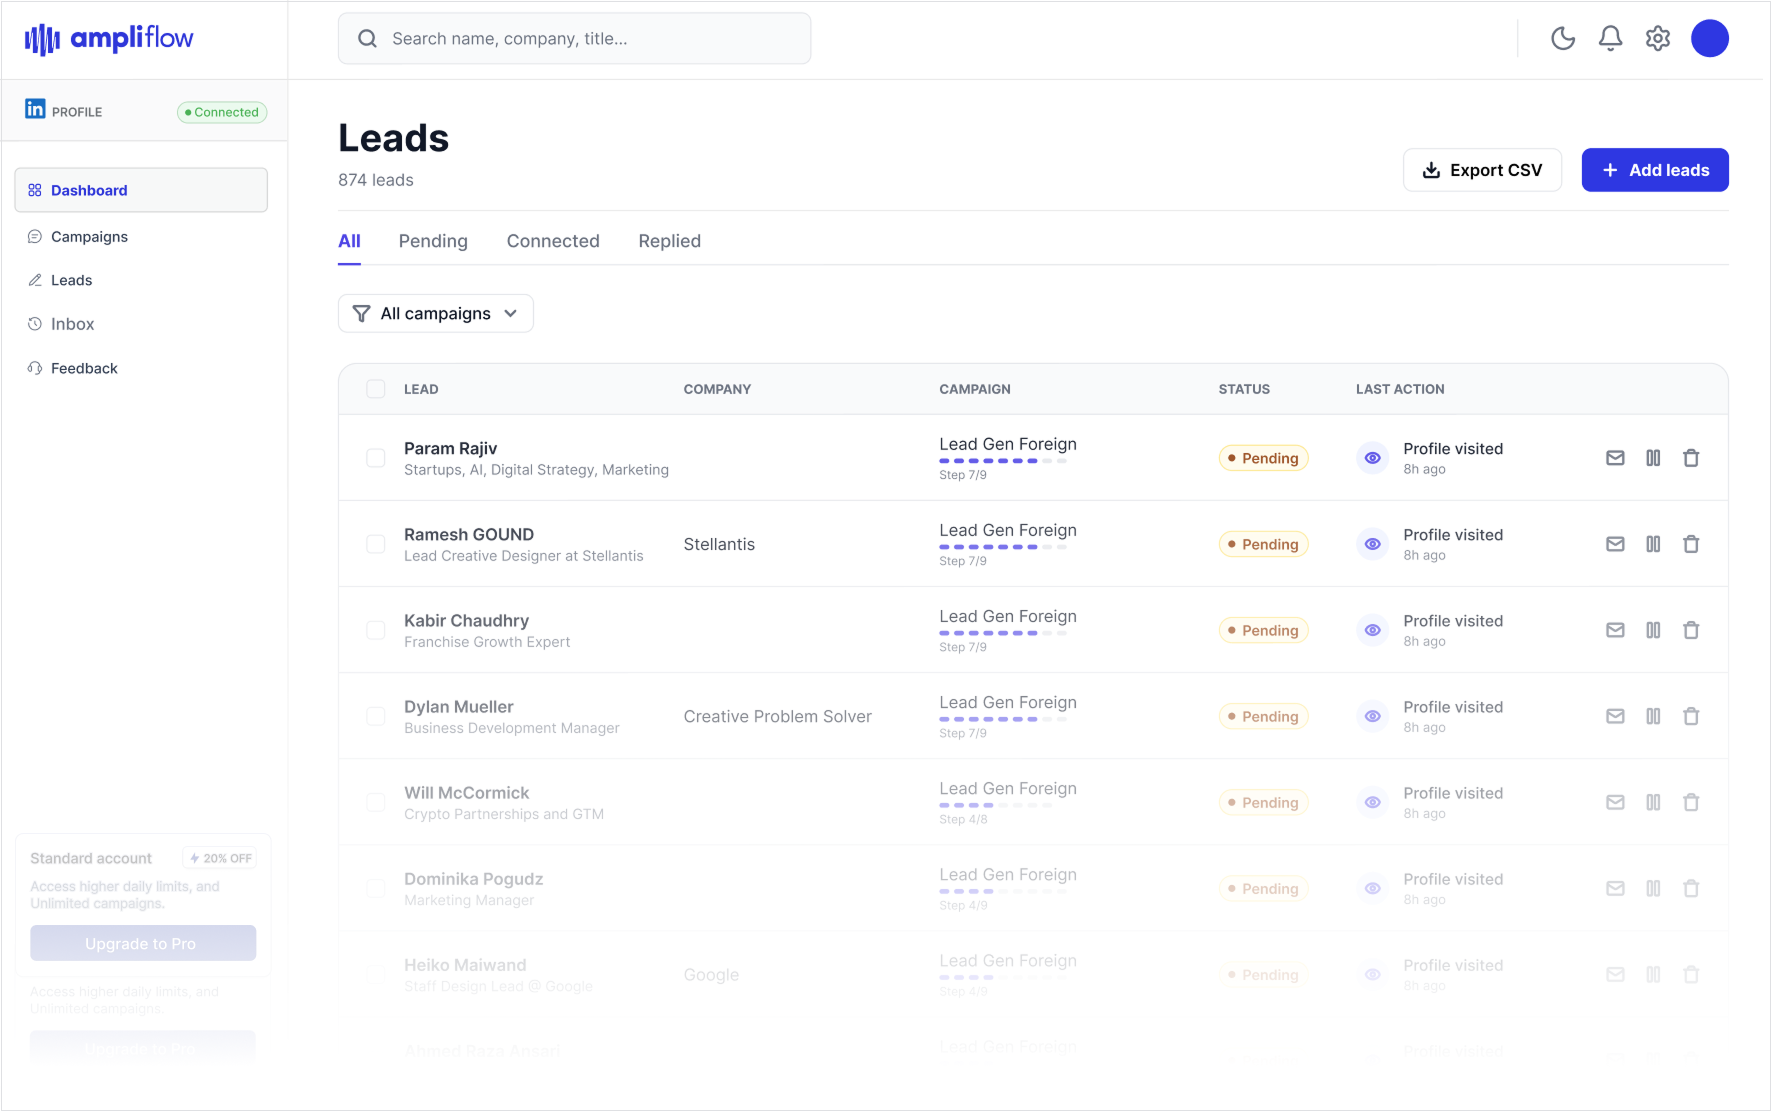Viewport: 1771px width, 1111px height.
Task: Click the LAST ACTION column header
Action: pyautogui.click(x=1400, y=389)
